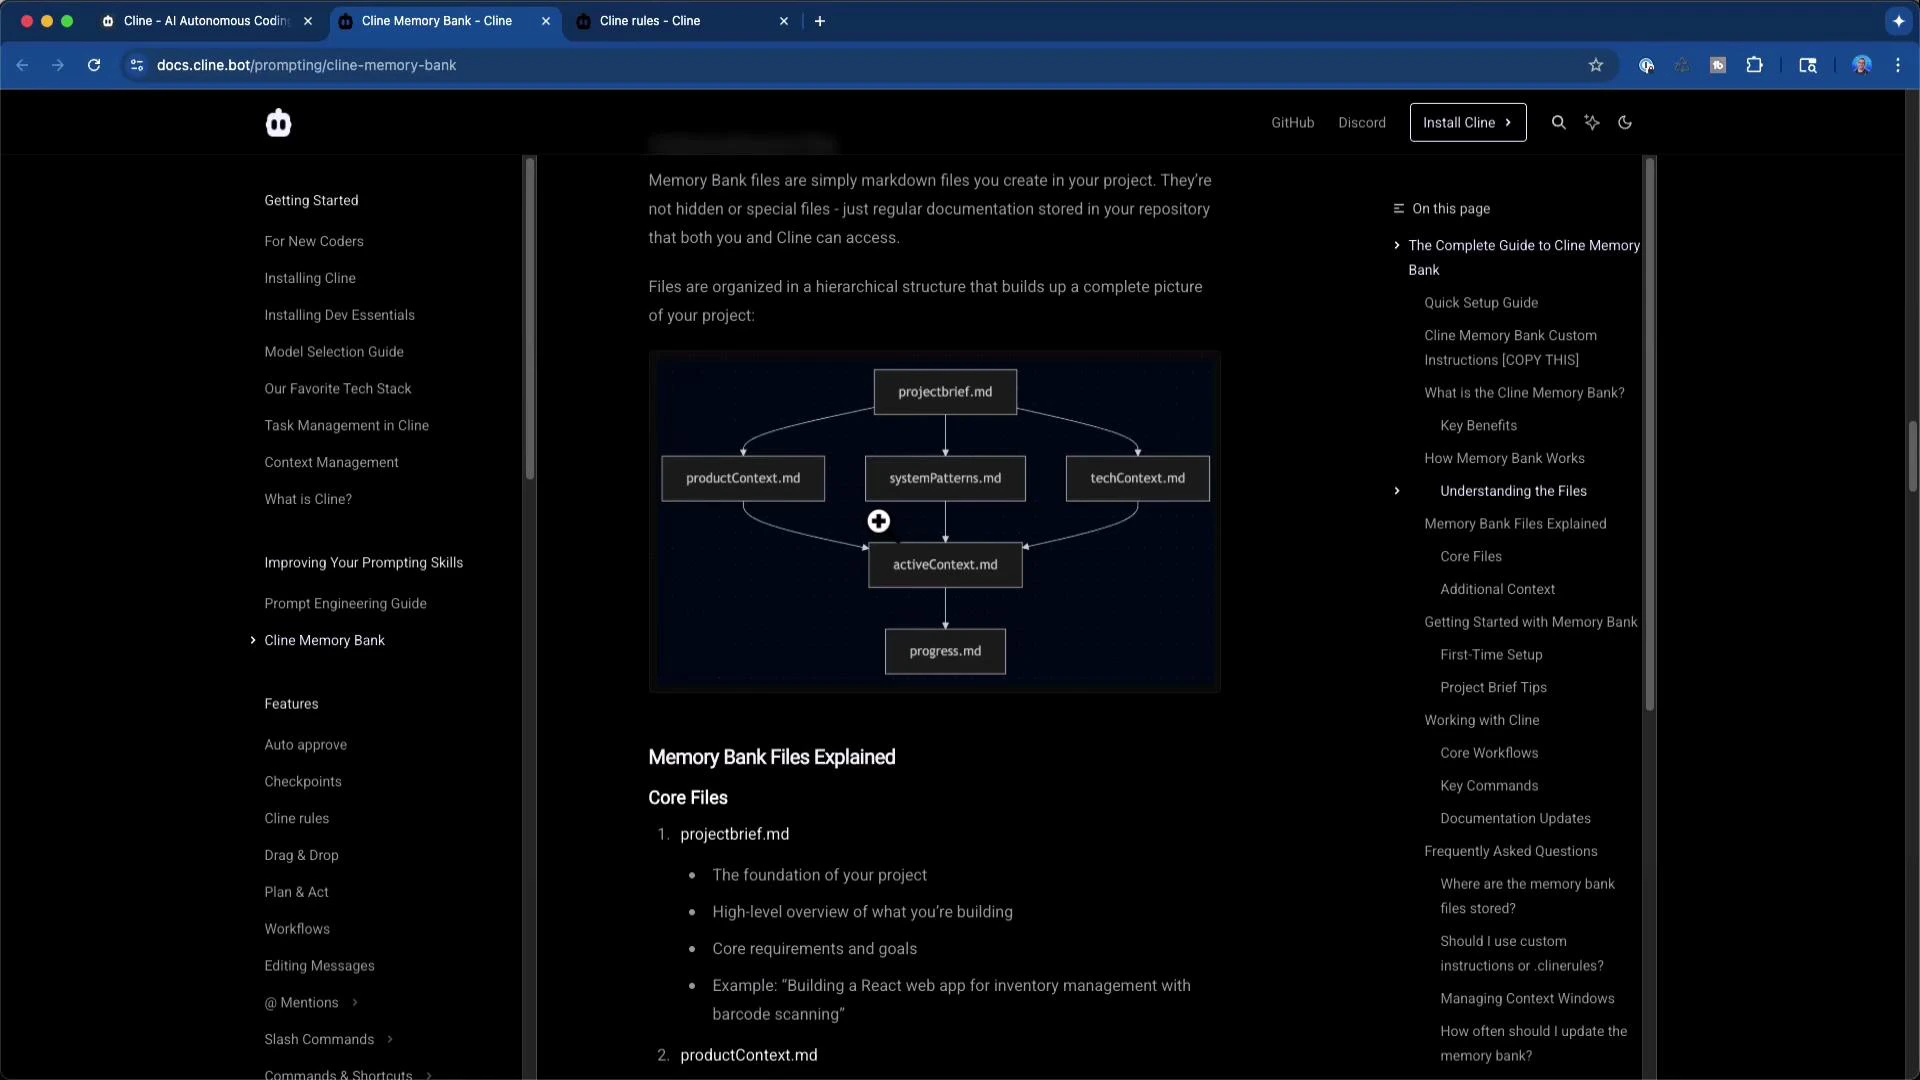1920x1080 pixels.
Task: Open the browser extensions puzzle-piece icon
Action: 1755,65
